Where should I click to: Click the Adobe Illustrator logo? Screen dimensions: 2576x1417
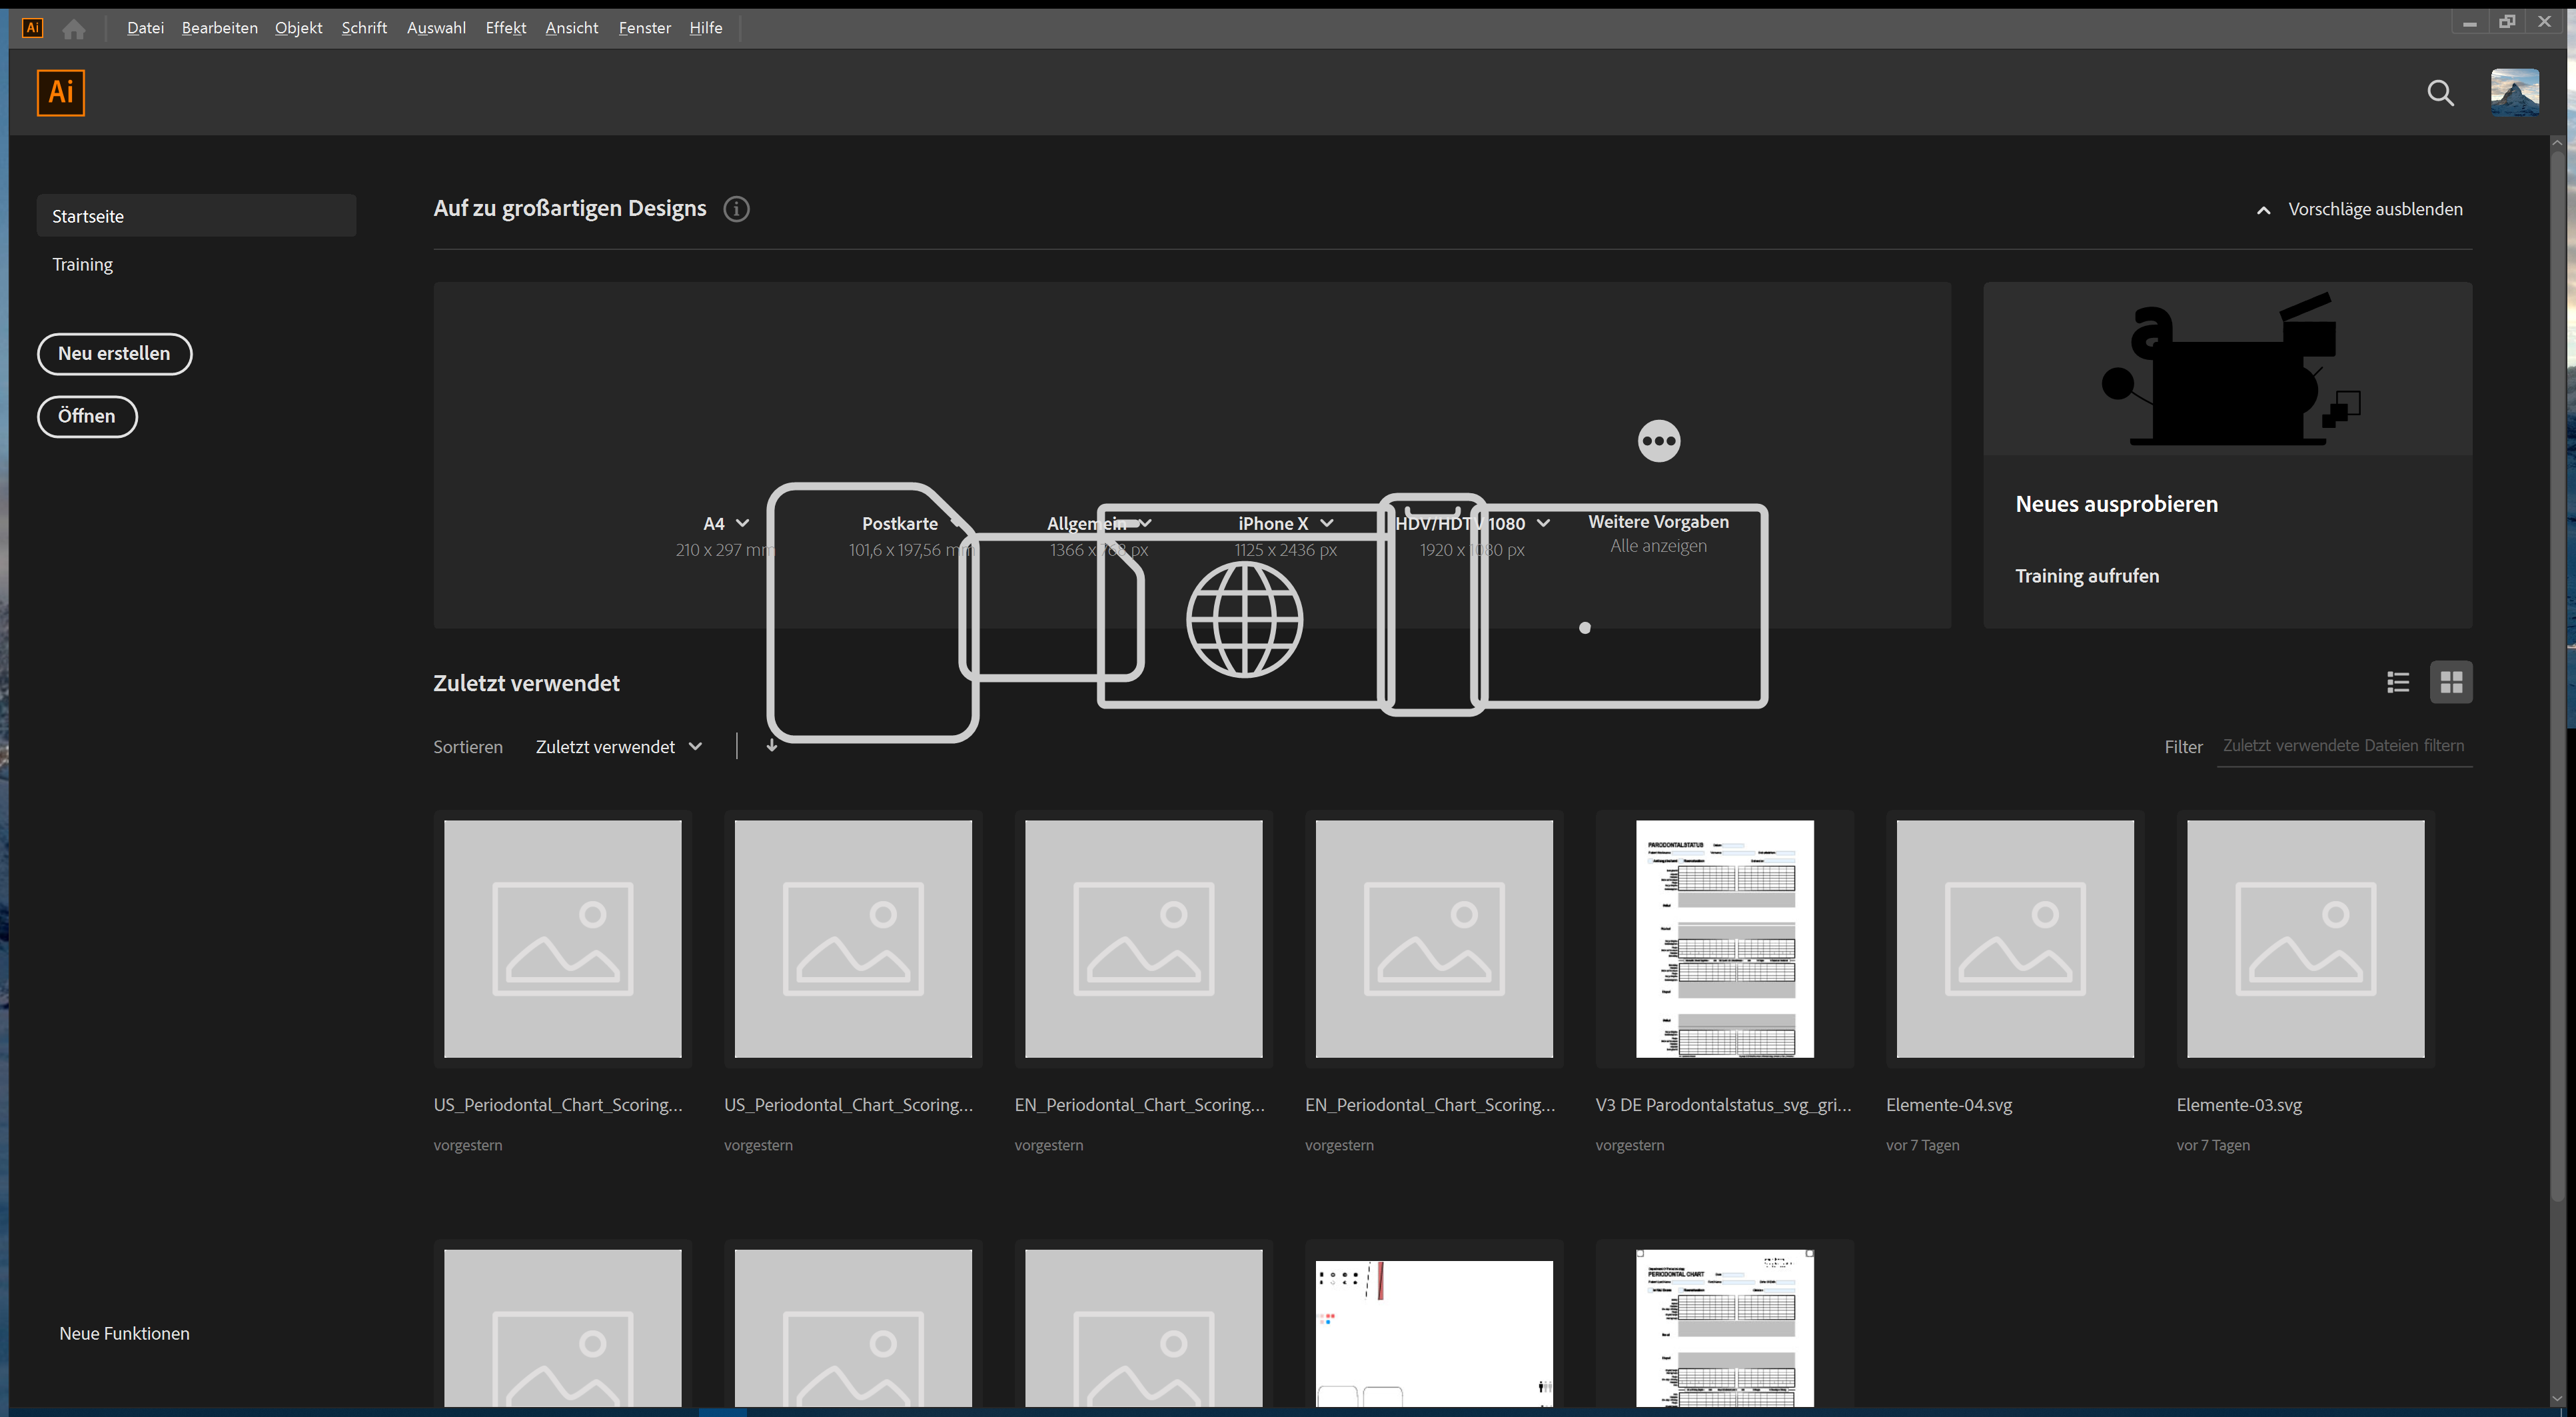60,92
